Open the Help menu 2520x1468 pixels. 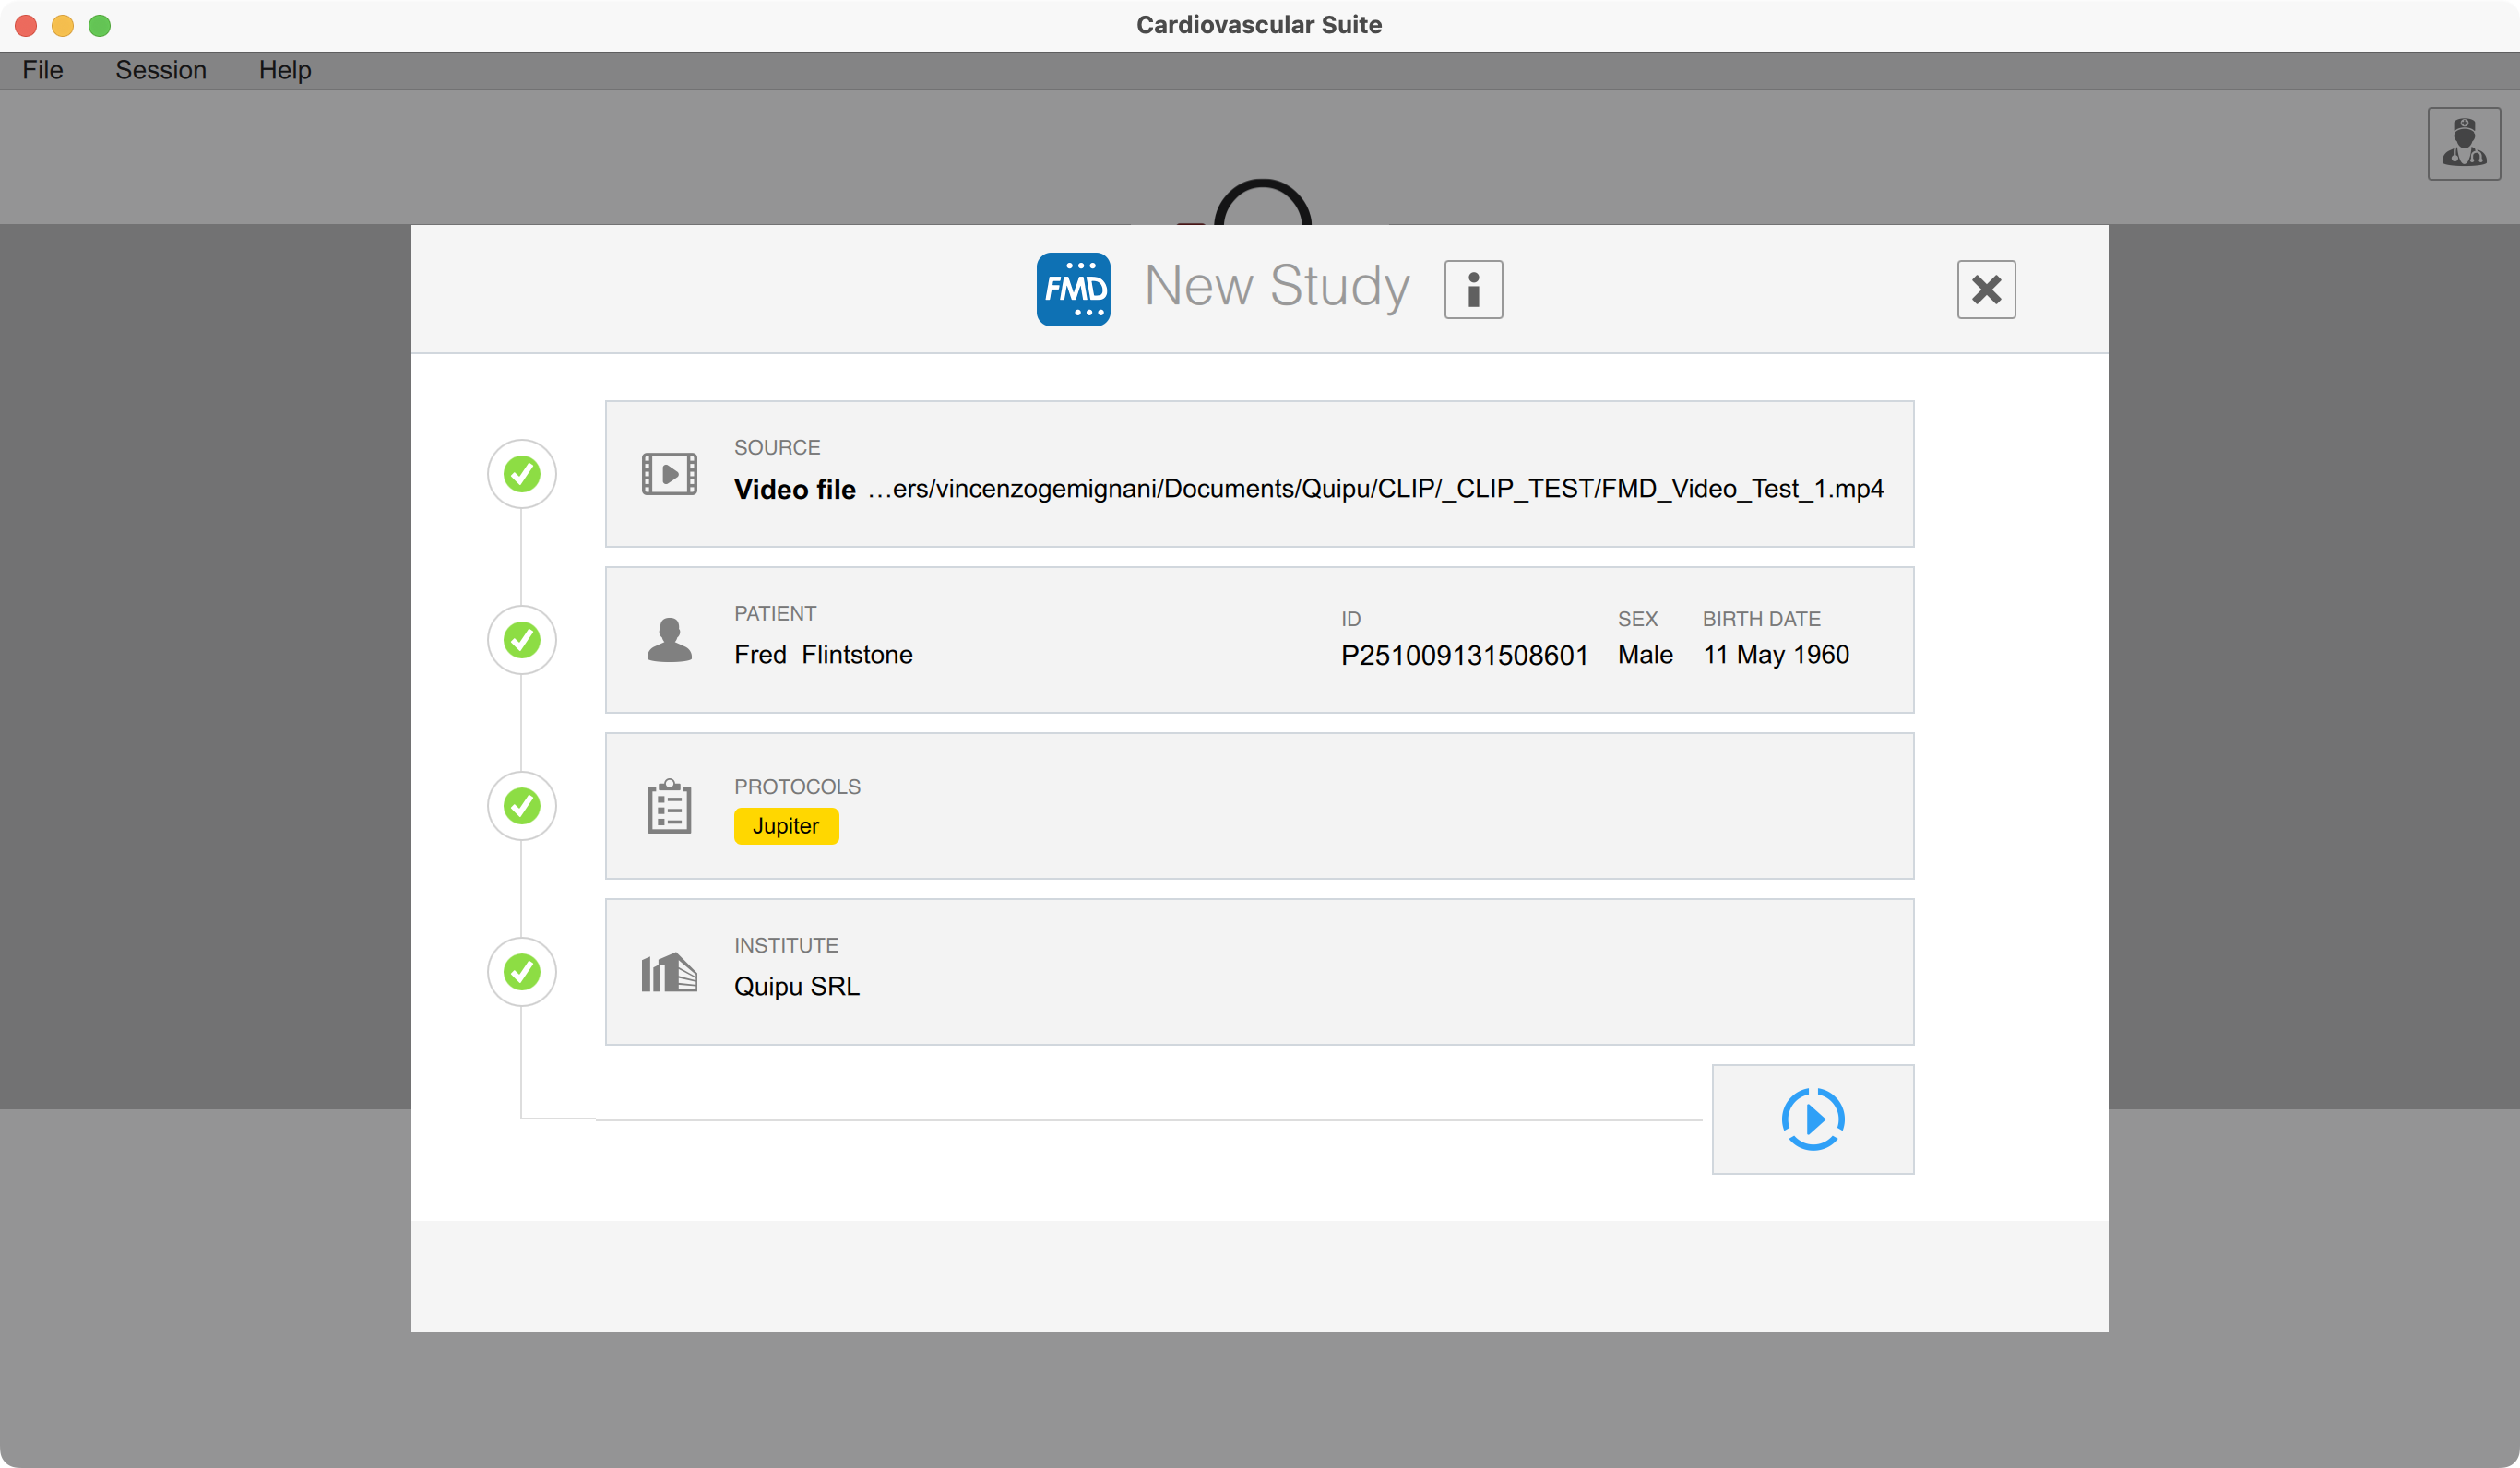285,70
